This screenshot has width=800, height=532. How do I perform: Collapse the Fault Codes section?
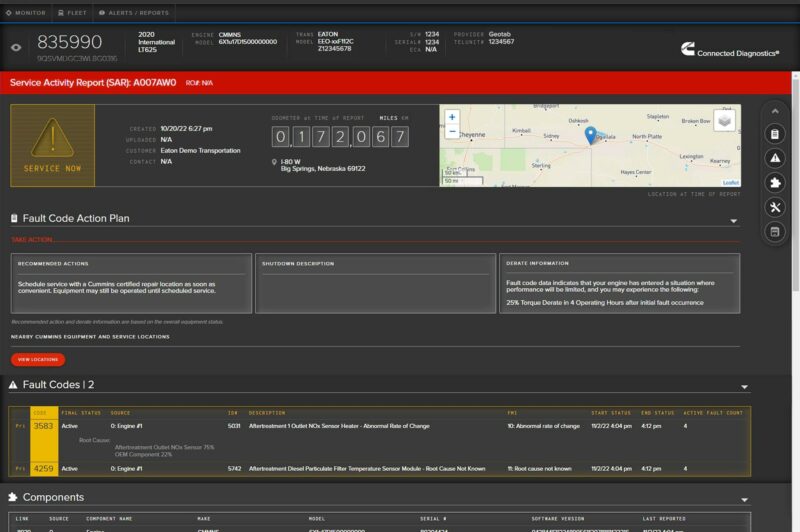743,387
